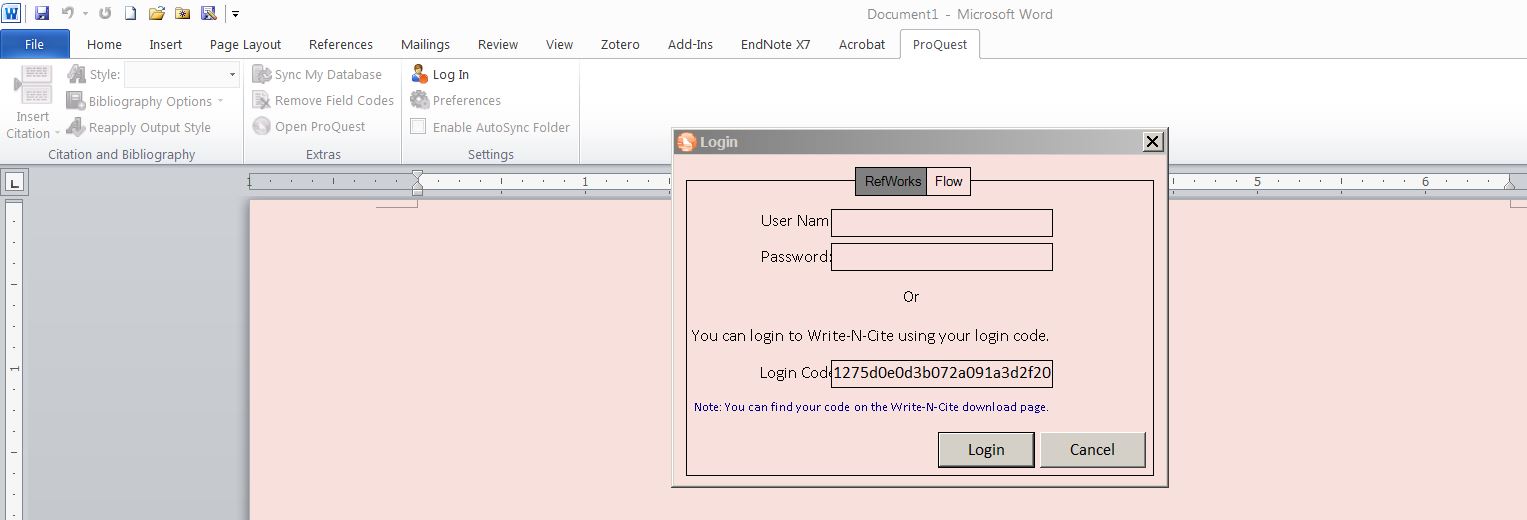Expand the Bibliography Options arrow
This screenshot has width=1527, height=520.
[x=220, y=102]
